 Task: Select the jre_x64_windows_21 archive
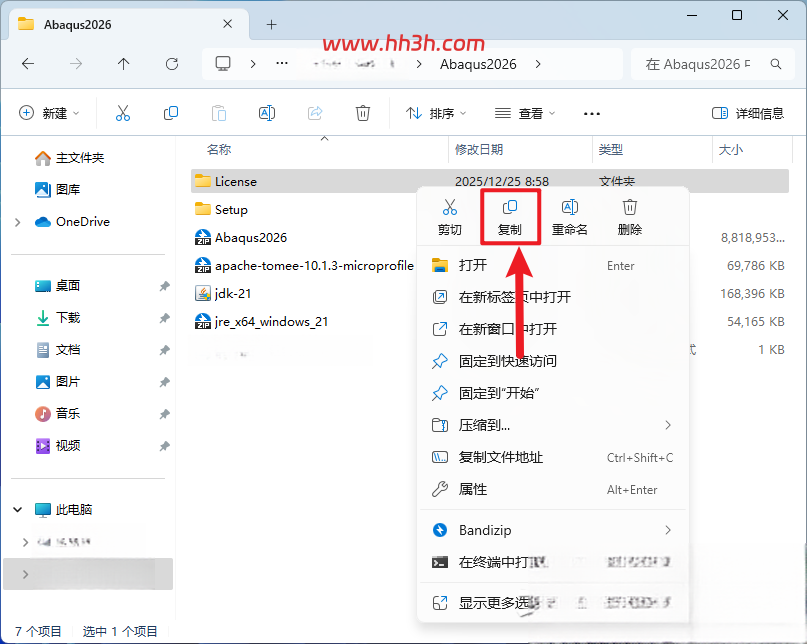(261, 322)
